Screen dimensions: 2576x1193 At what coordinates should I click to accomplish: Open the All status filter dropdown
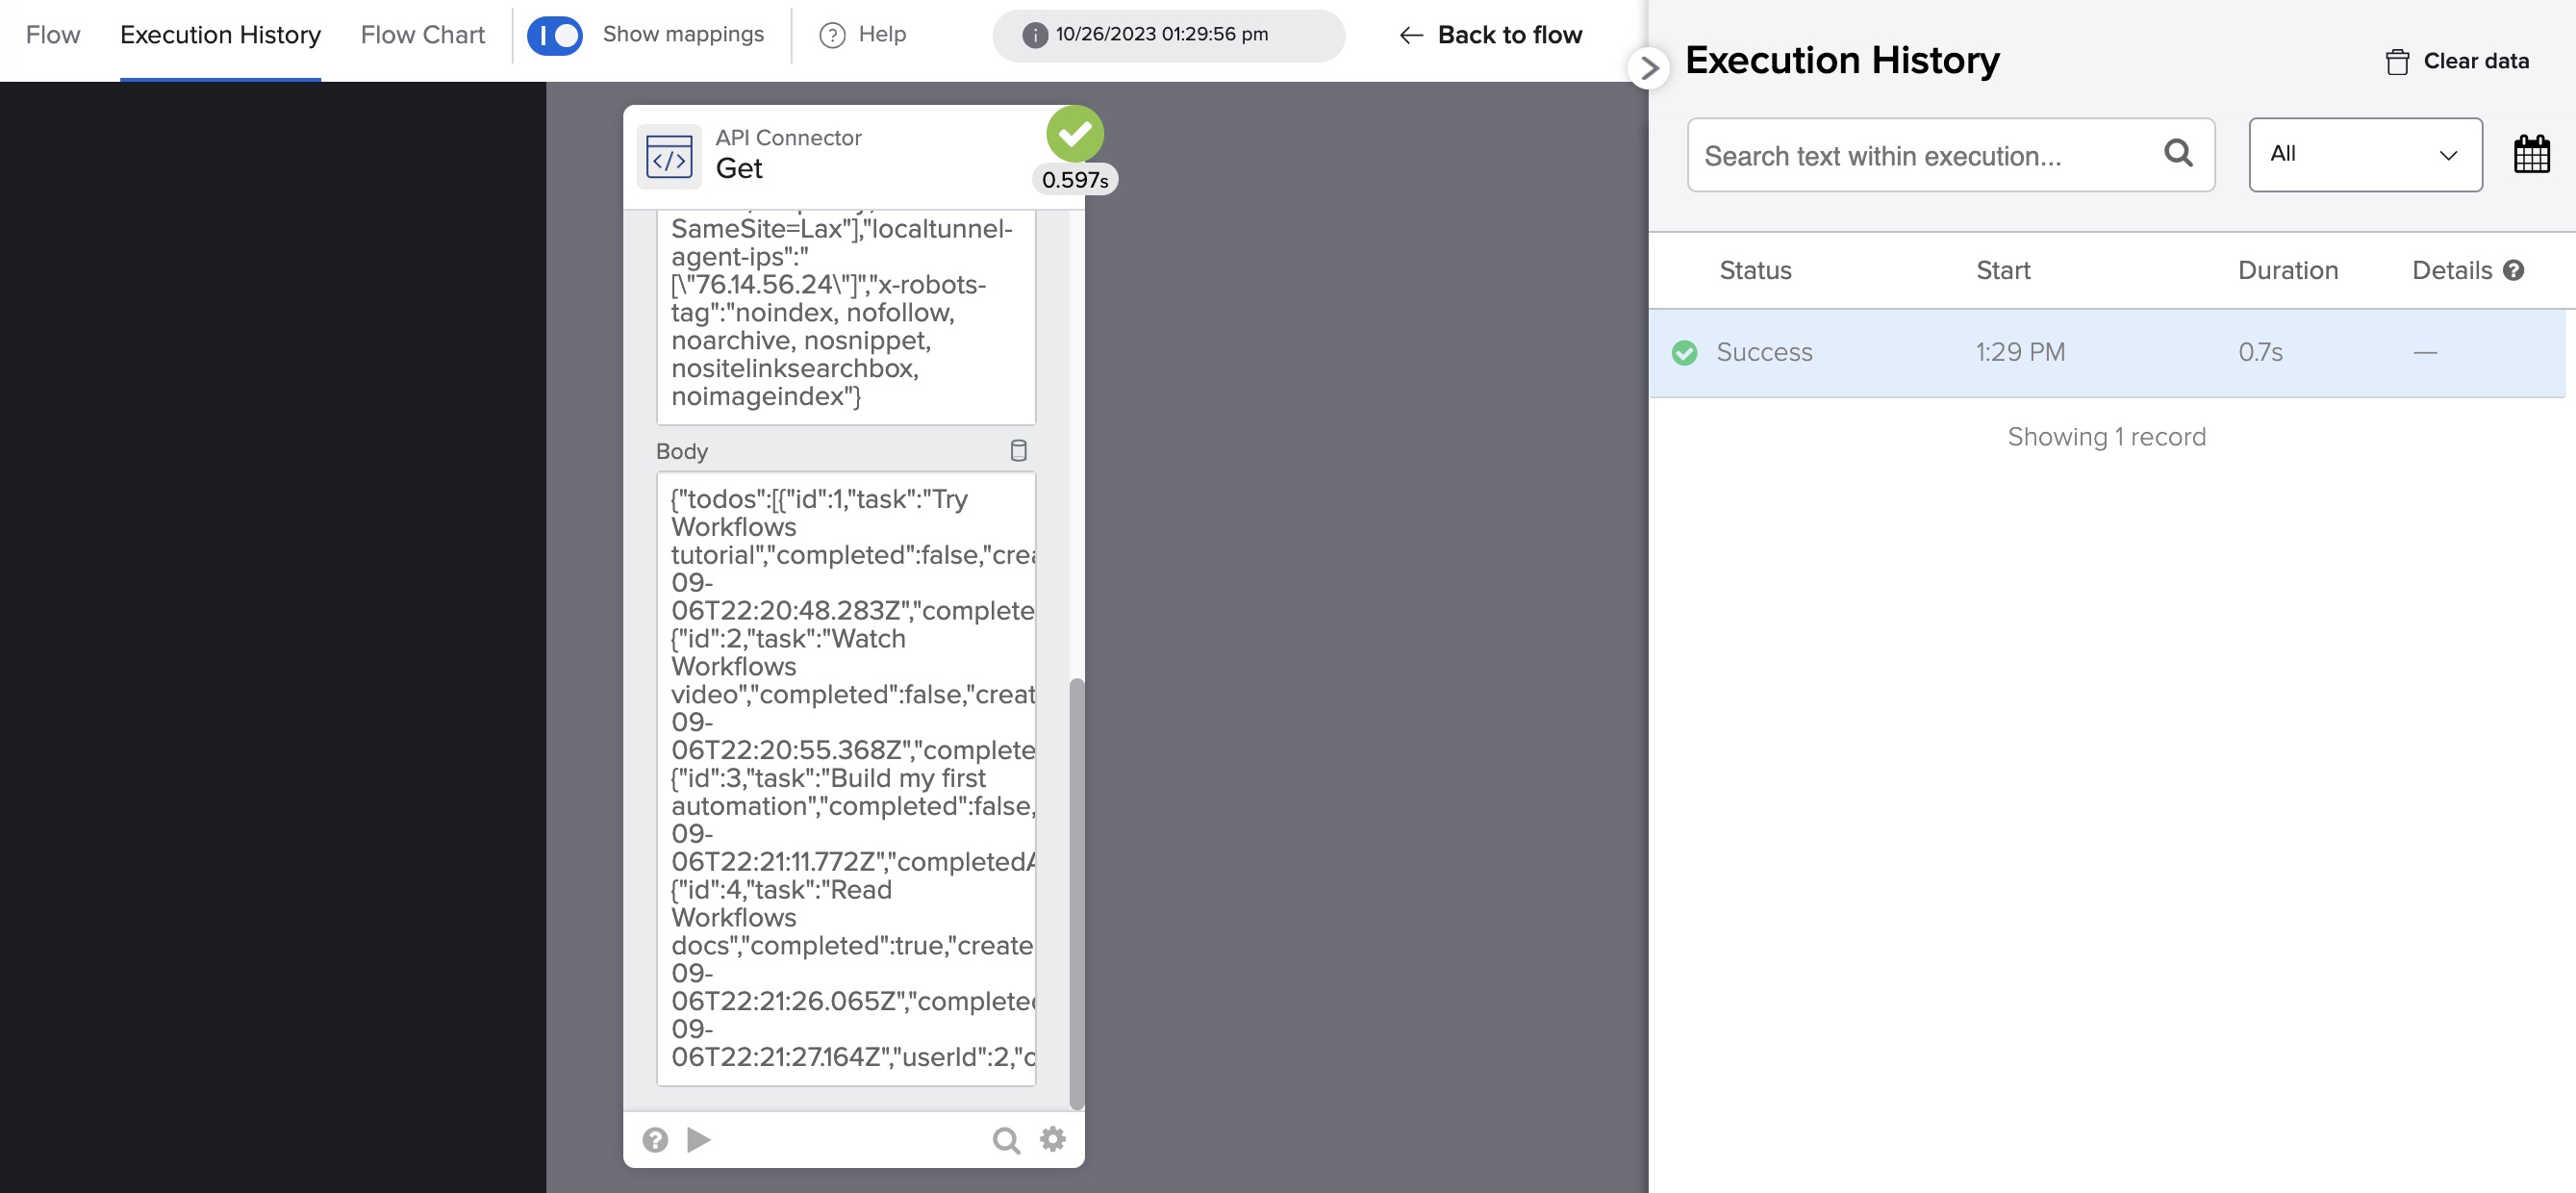click(2365, 155)
